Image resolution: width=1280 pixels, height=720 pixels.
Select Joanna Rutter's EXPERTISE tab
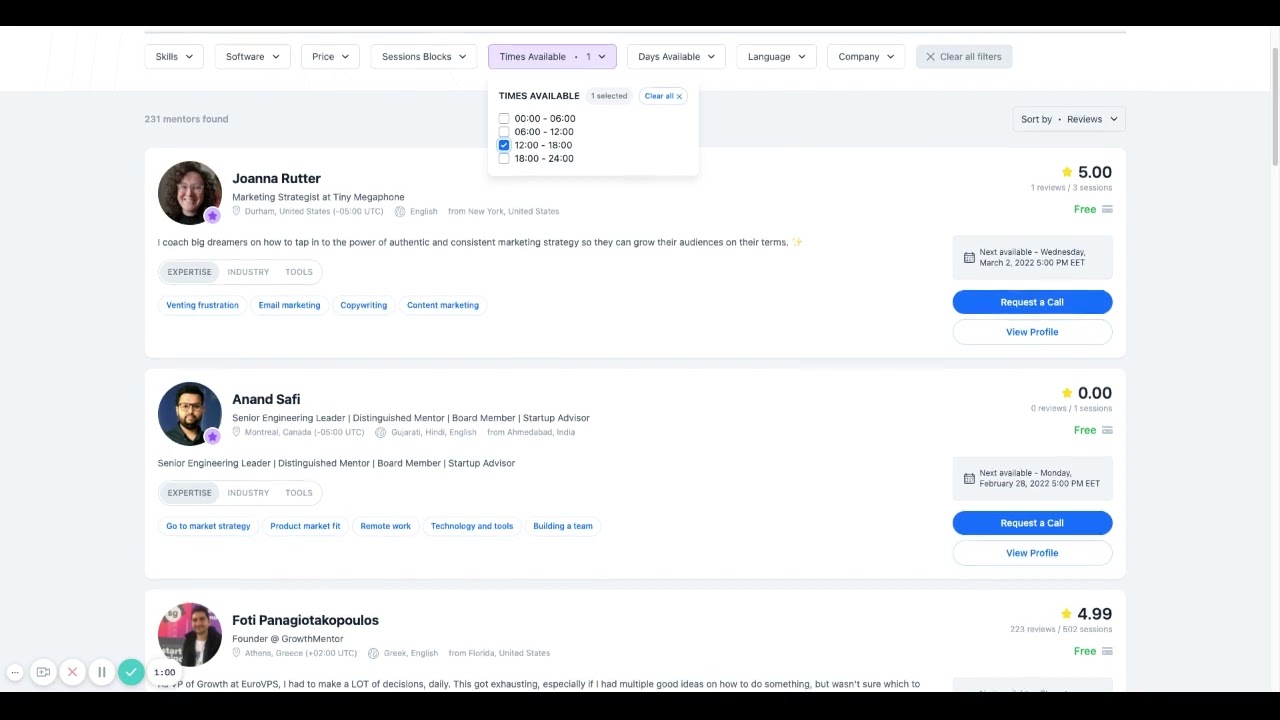(x=189, y=272)
